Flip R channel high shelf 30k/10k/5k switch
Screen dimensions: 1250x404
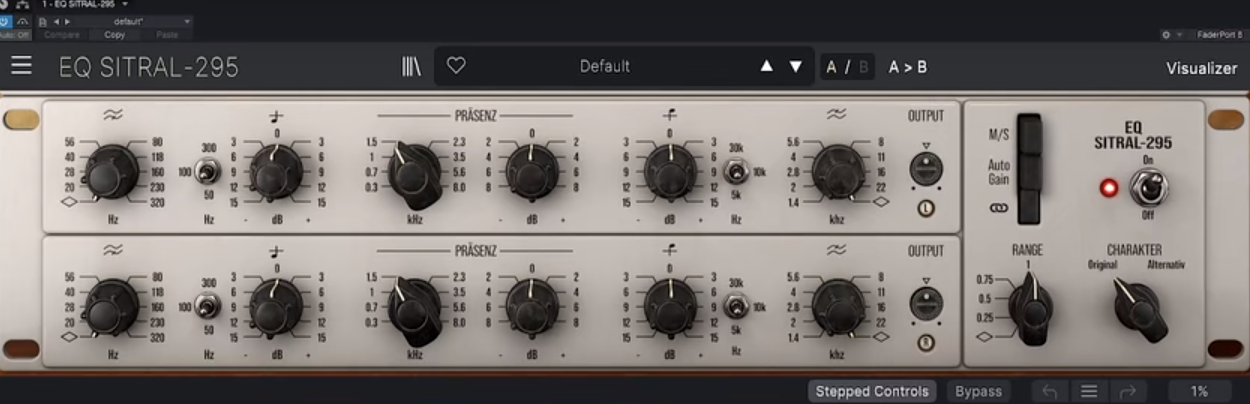pos(736,306)
